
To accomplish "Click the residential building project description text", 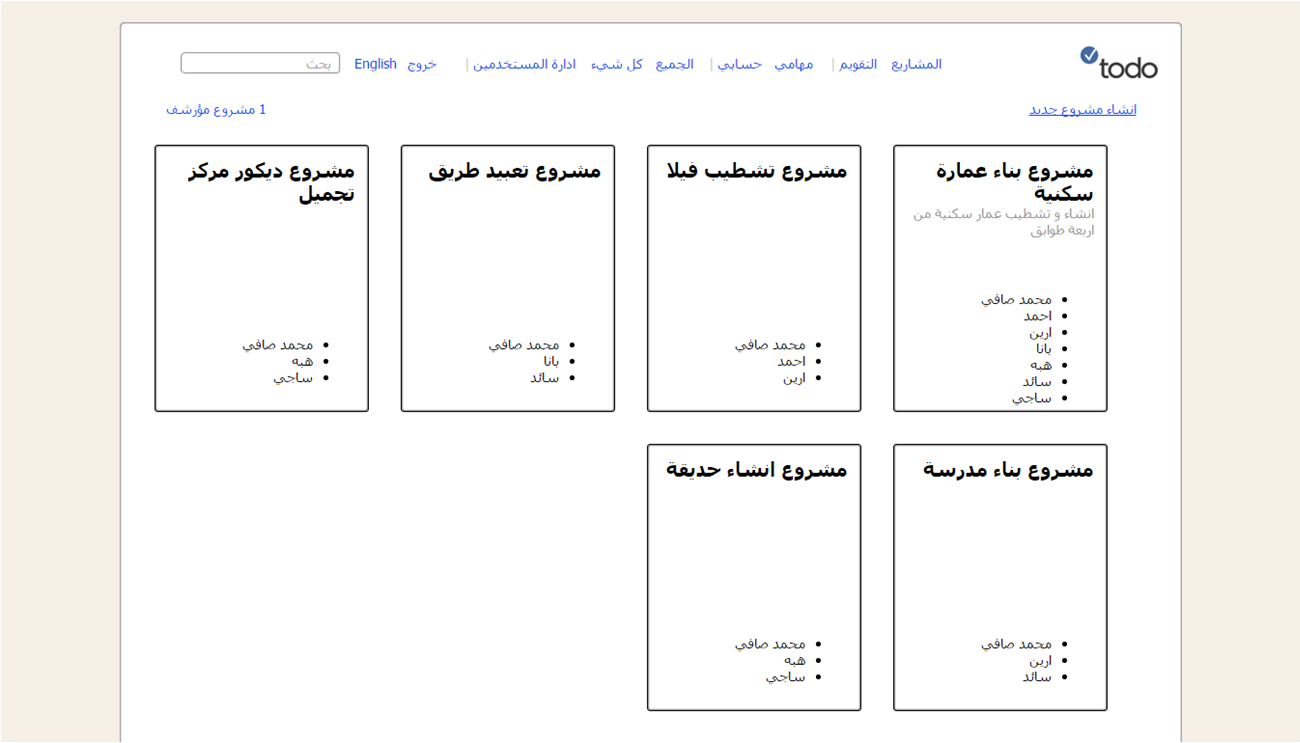I will (1004, 222).
